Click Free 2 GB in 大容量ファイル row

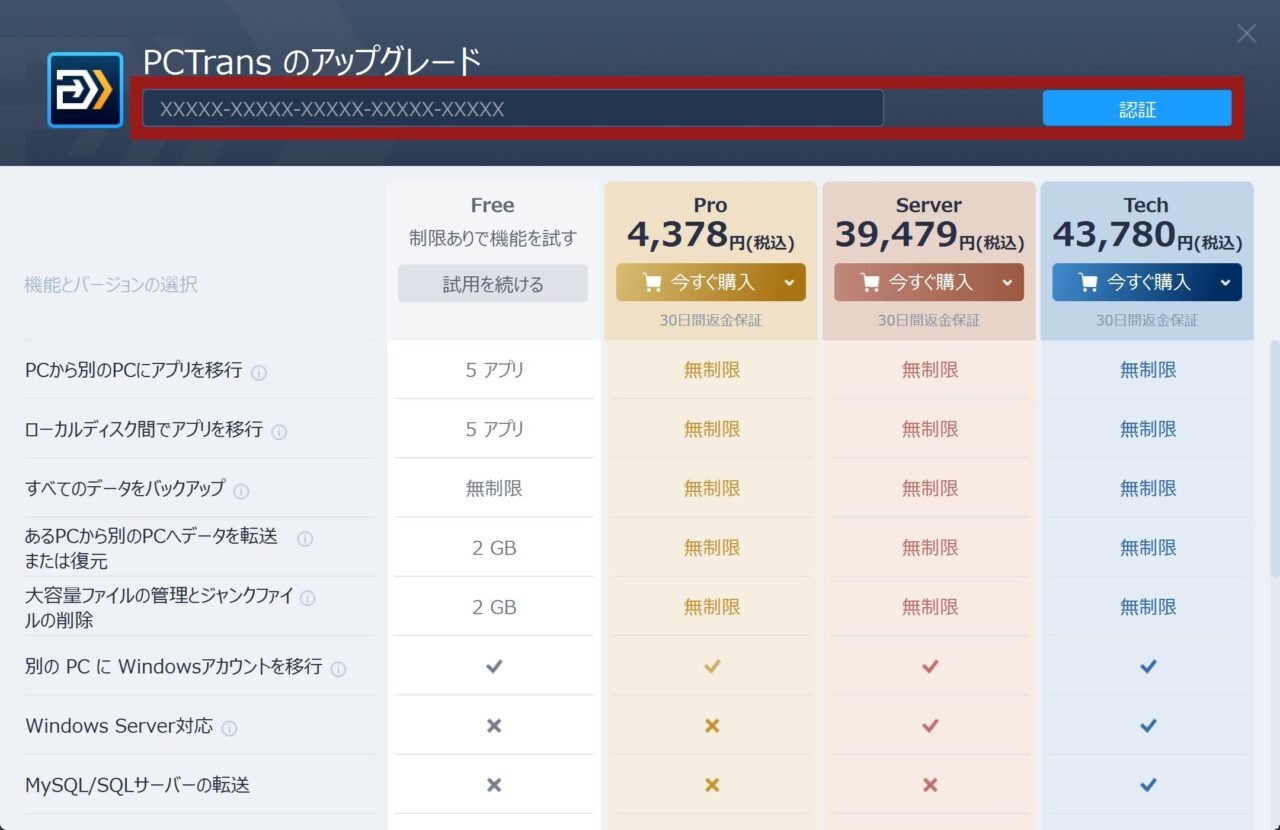tap(494, 607)
